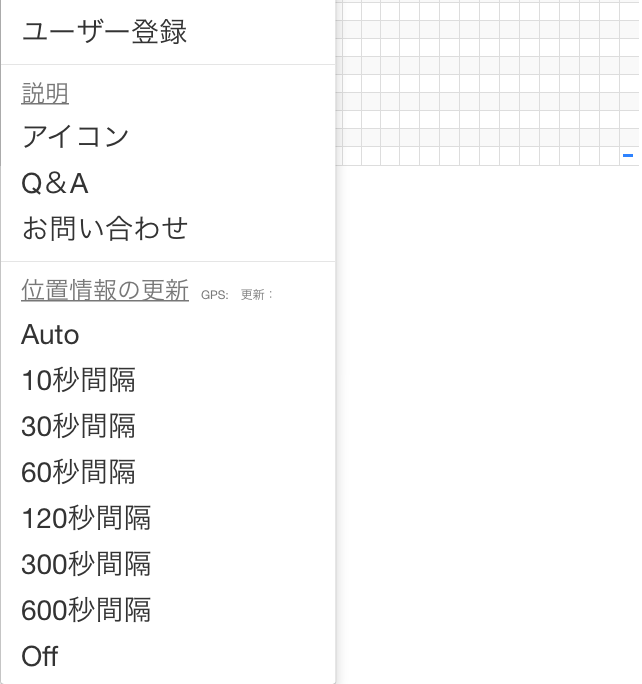
Task: Set update interval to 30秒間隔
Action: coord(78,426)
